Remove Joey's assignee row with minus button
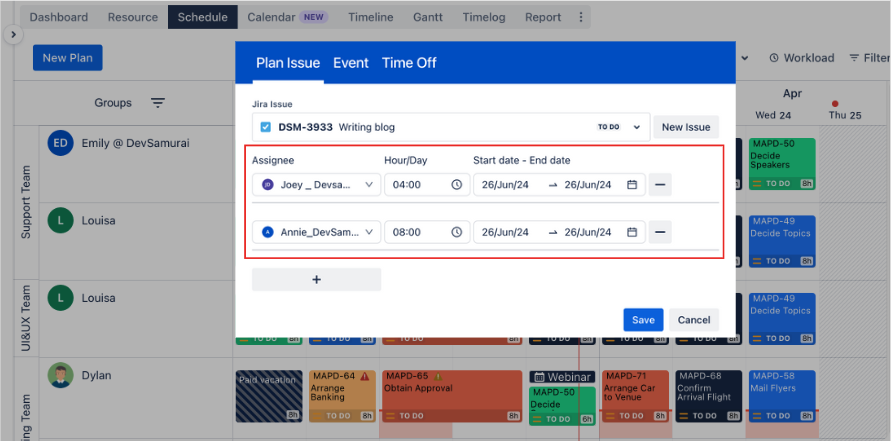Image resolution: width=891 pixels, height=441 pixels. click(x=660, y=185)
